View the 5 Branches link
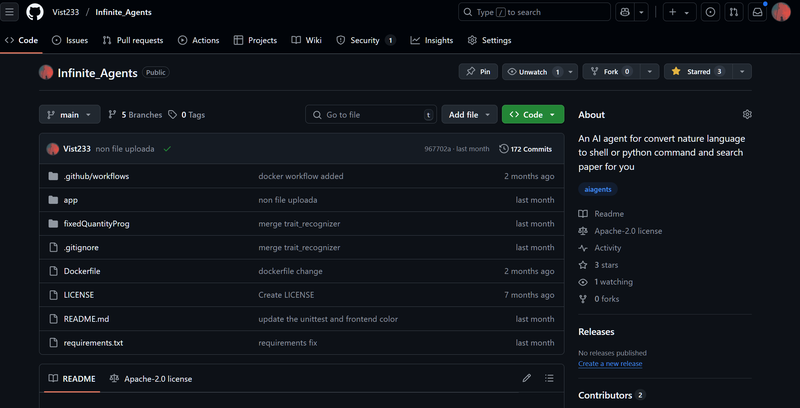Image resolution: width=800 pixels, height=408 pixels. [x=135, y=115]
